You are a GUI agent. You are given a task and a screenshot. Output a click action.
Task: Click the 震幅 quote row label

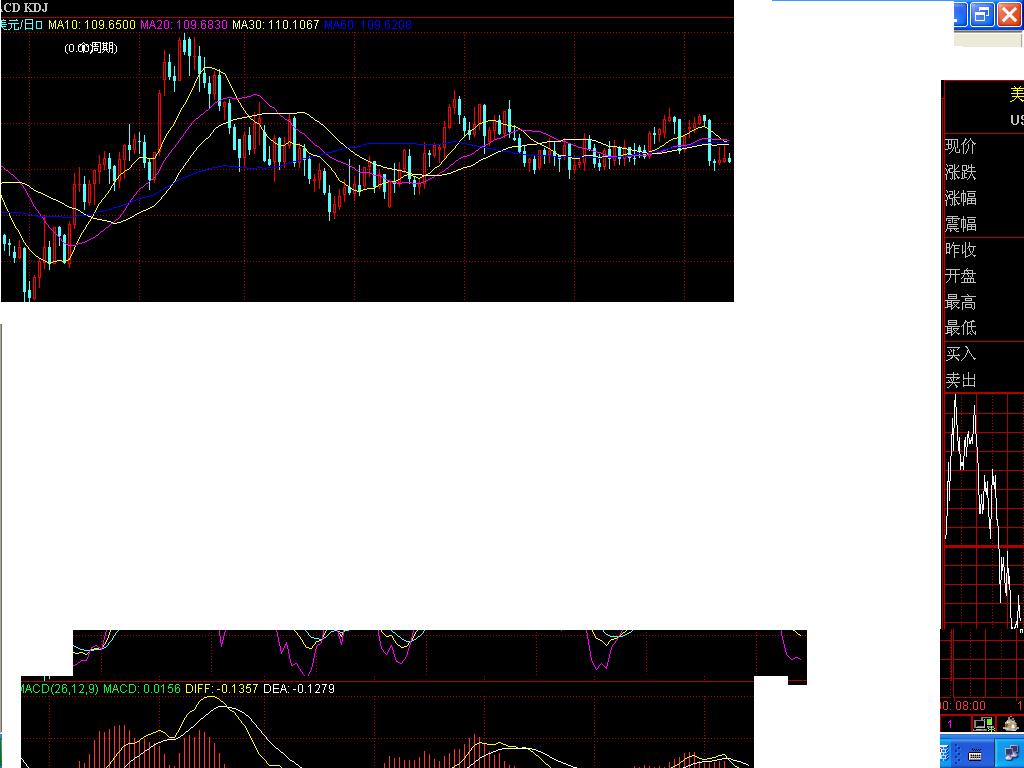coord(961,224)
